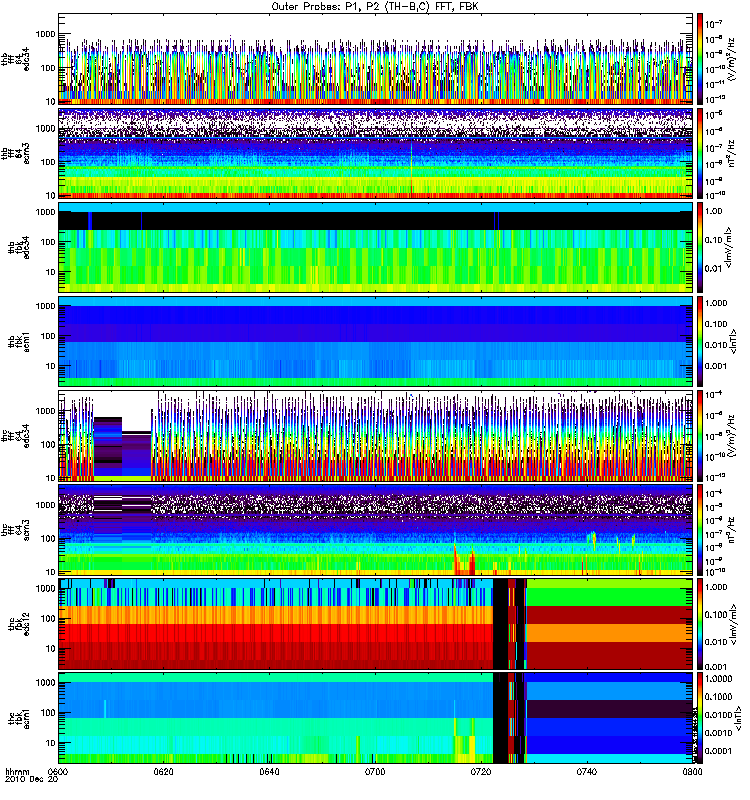Click the 0800 time axis label
Screen dimensions: 750x800
(692, 771)
